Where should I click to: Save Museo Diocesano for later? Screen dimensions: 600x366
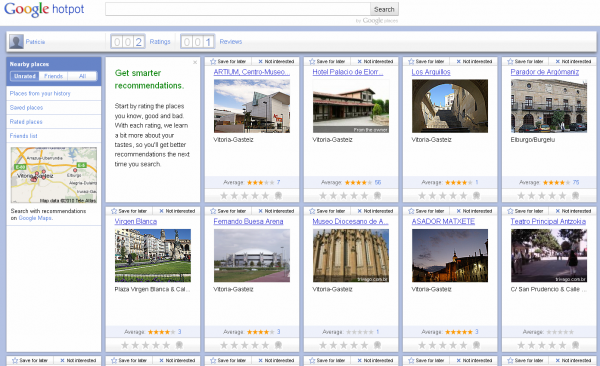click(327, 211)
